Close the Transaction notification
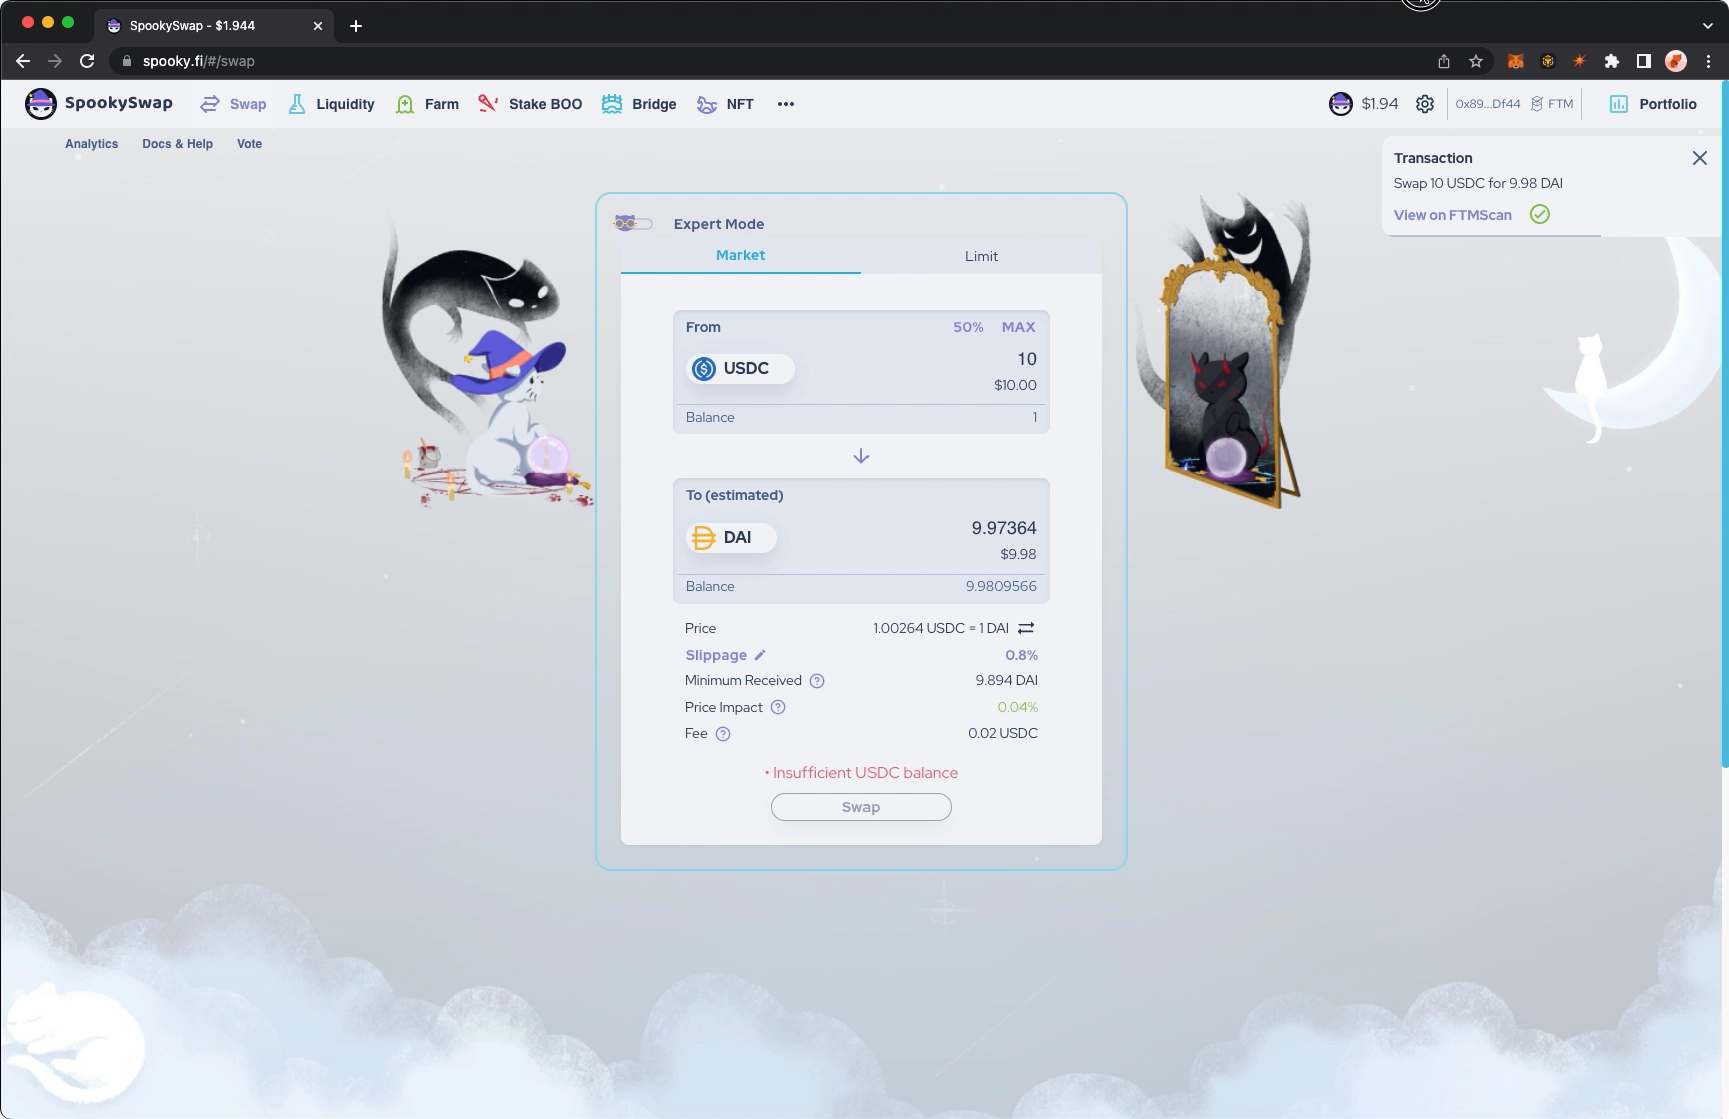This screenshot has height=1119, width=1729. 1699,158
